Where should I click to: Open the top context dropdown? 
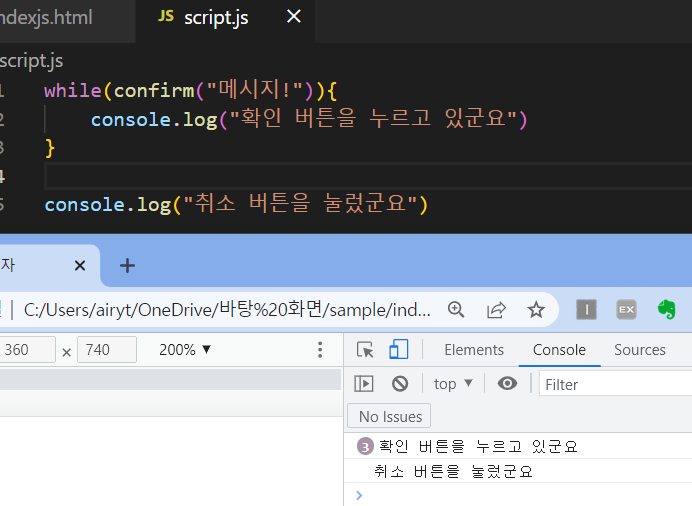453,384
